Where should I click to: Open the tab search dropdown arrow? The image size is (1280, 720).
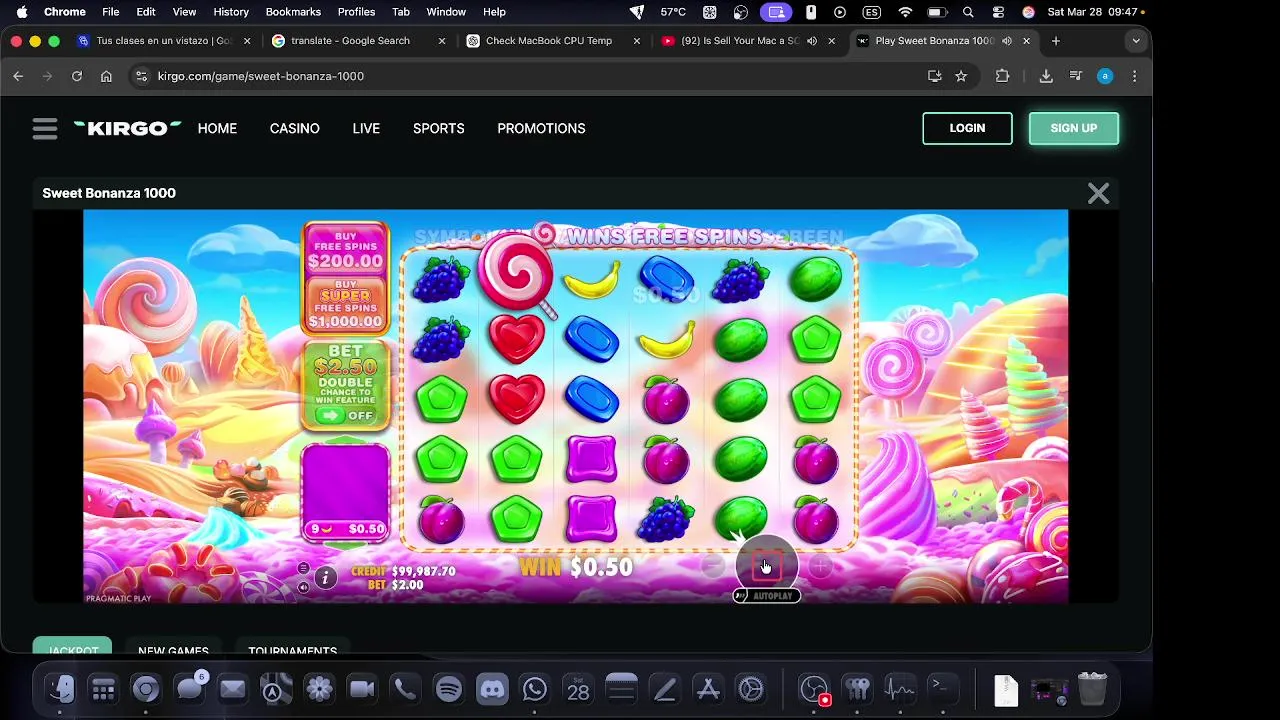[1135, 41]
